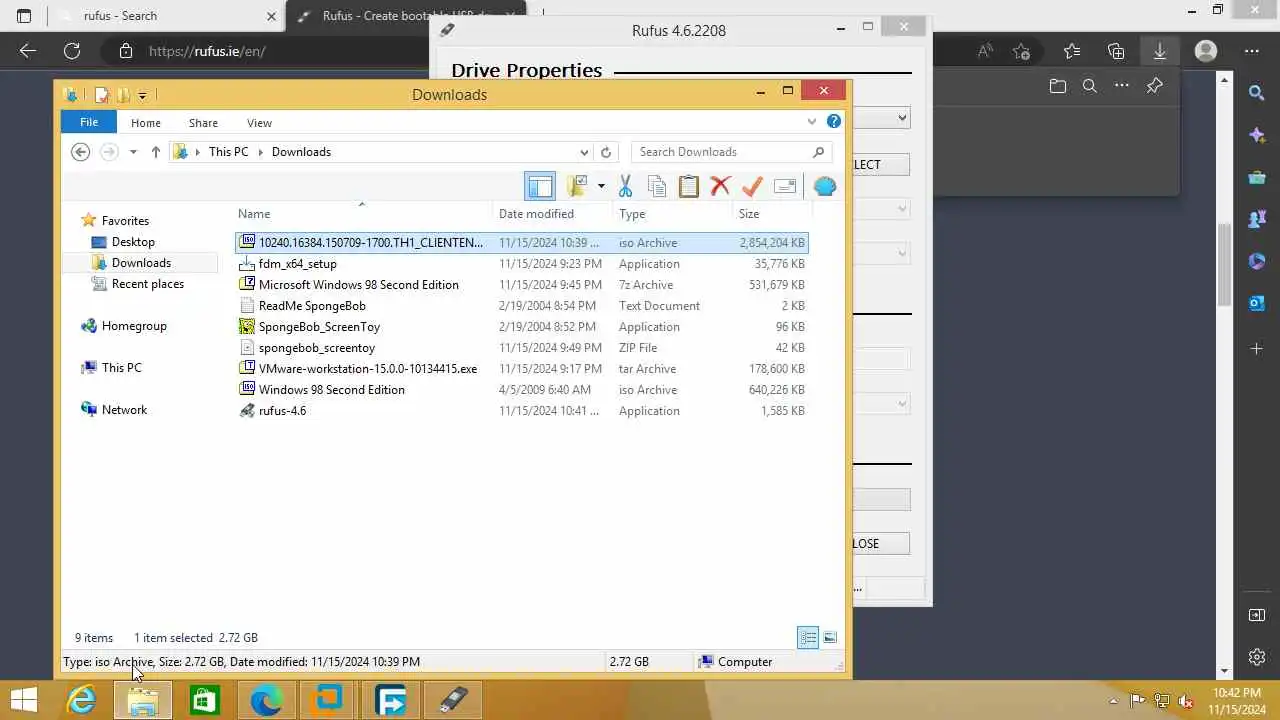Screen dimensions: 1280x720
Task: Select ReadMe SpongeBob text document
Action: pos(521,306)
